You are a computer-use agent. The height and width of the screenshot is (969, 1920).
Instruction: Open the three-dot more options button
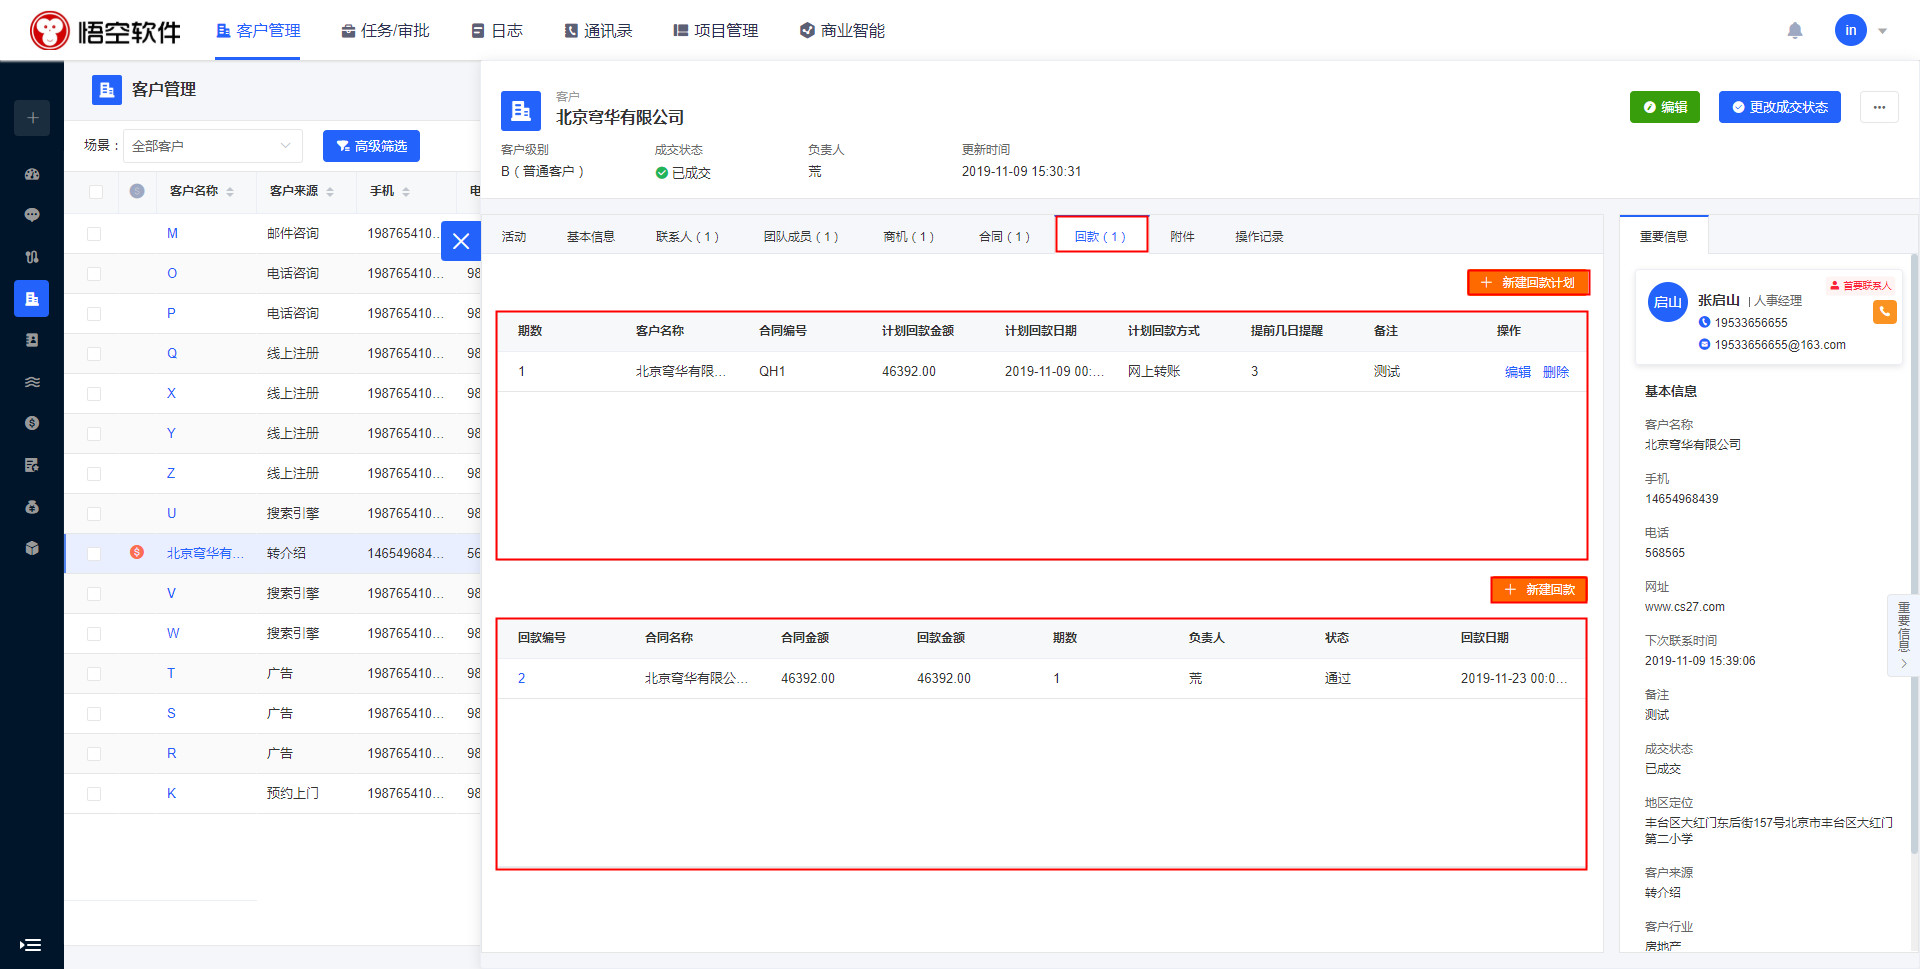(1879, 107)
